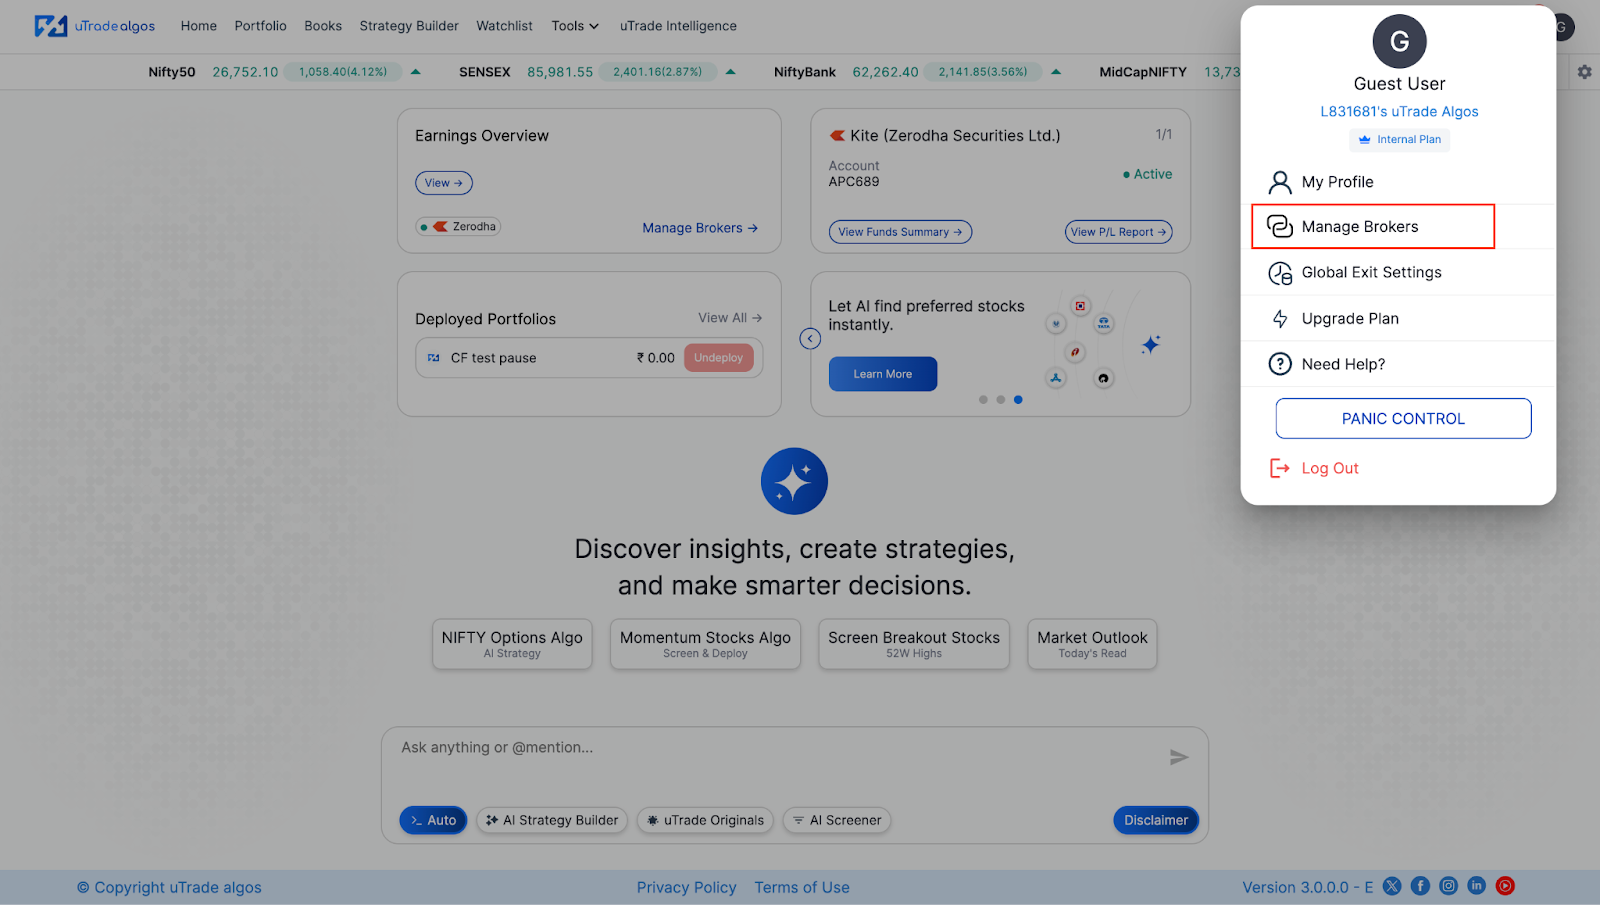Click the Learn More button
This screenshot has height=905, width=1600.
click(883, 374)
